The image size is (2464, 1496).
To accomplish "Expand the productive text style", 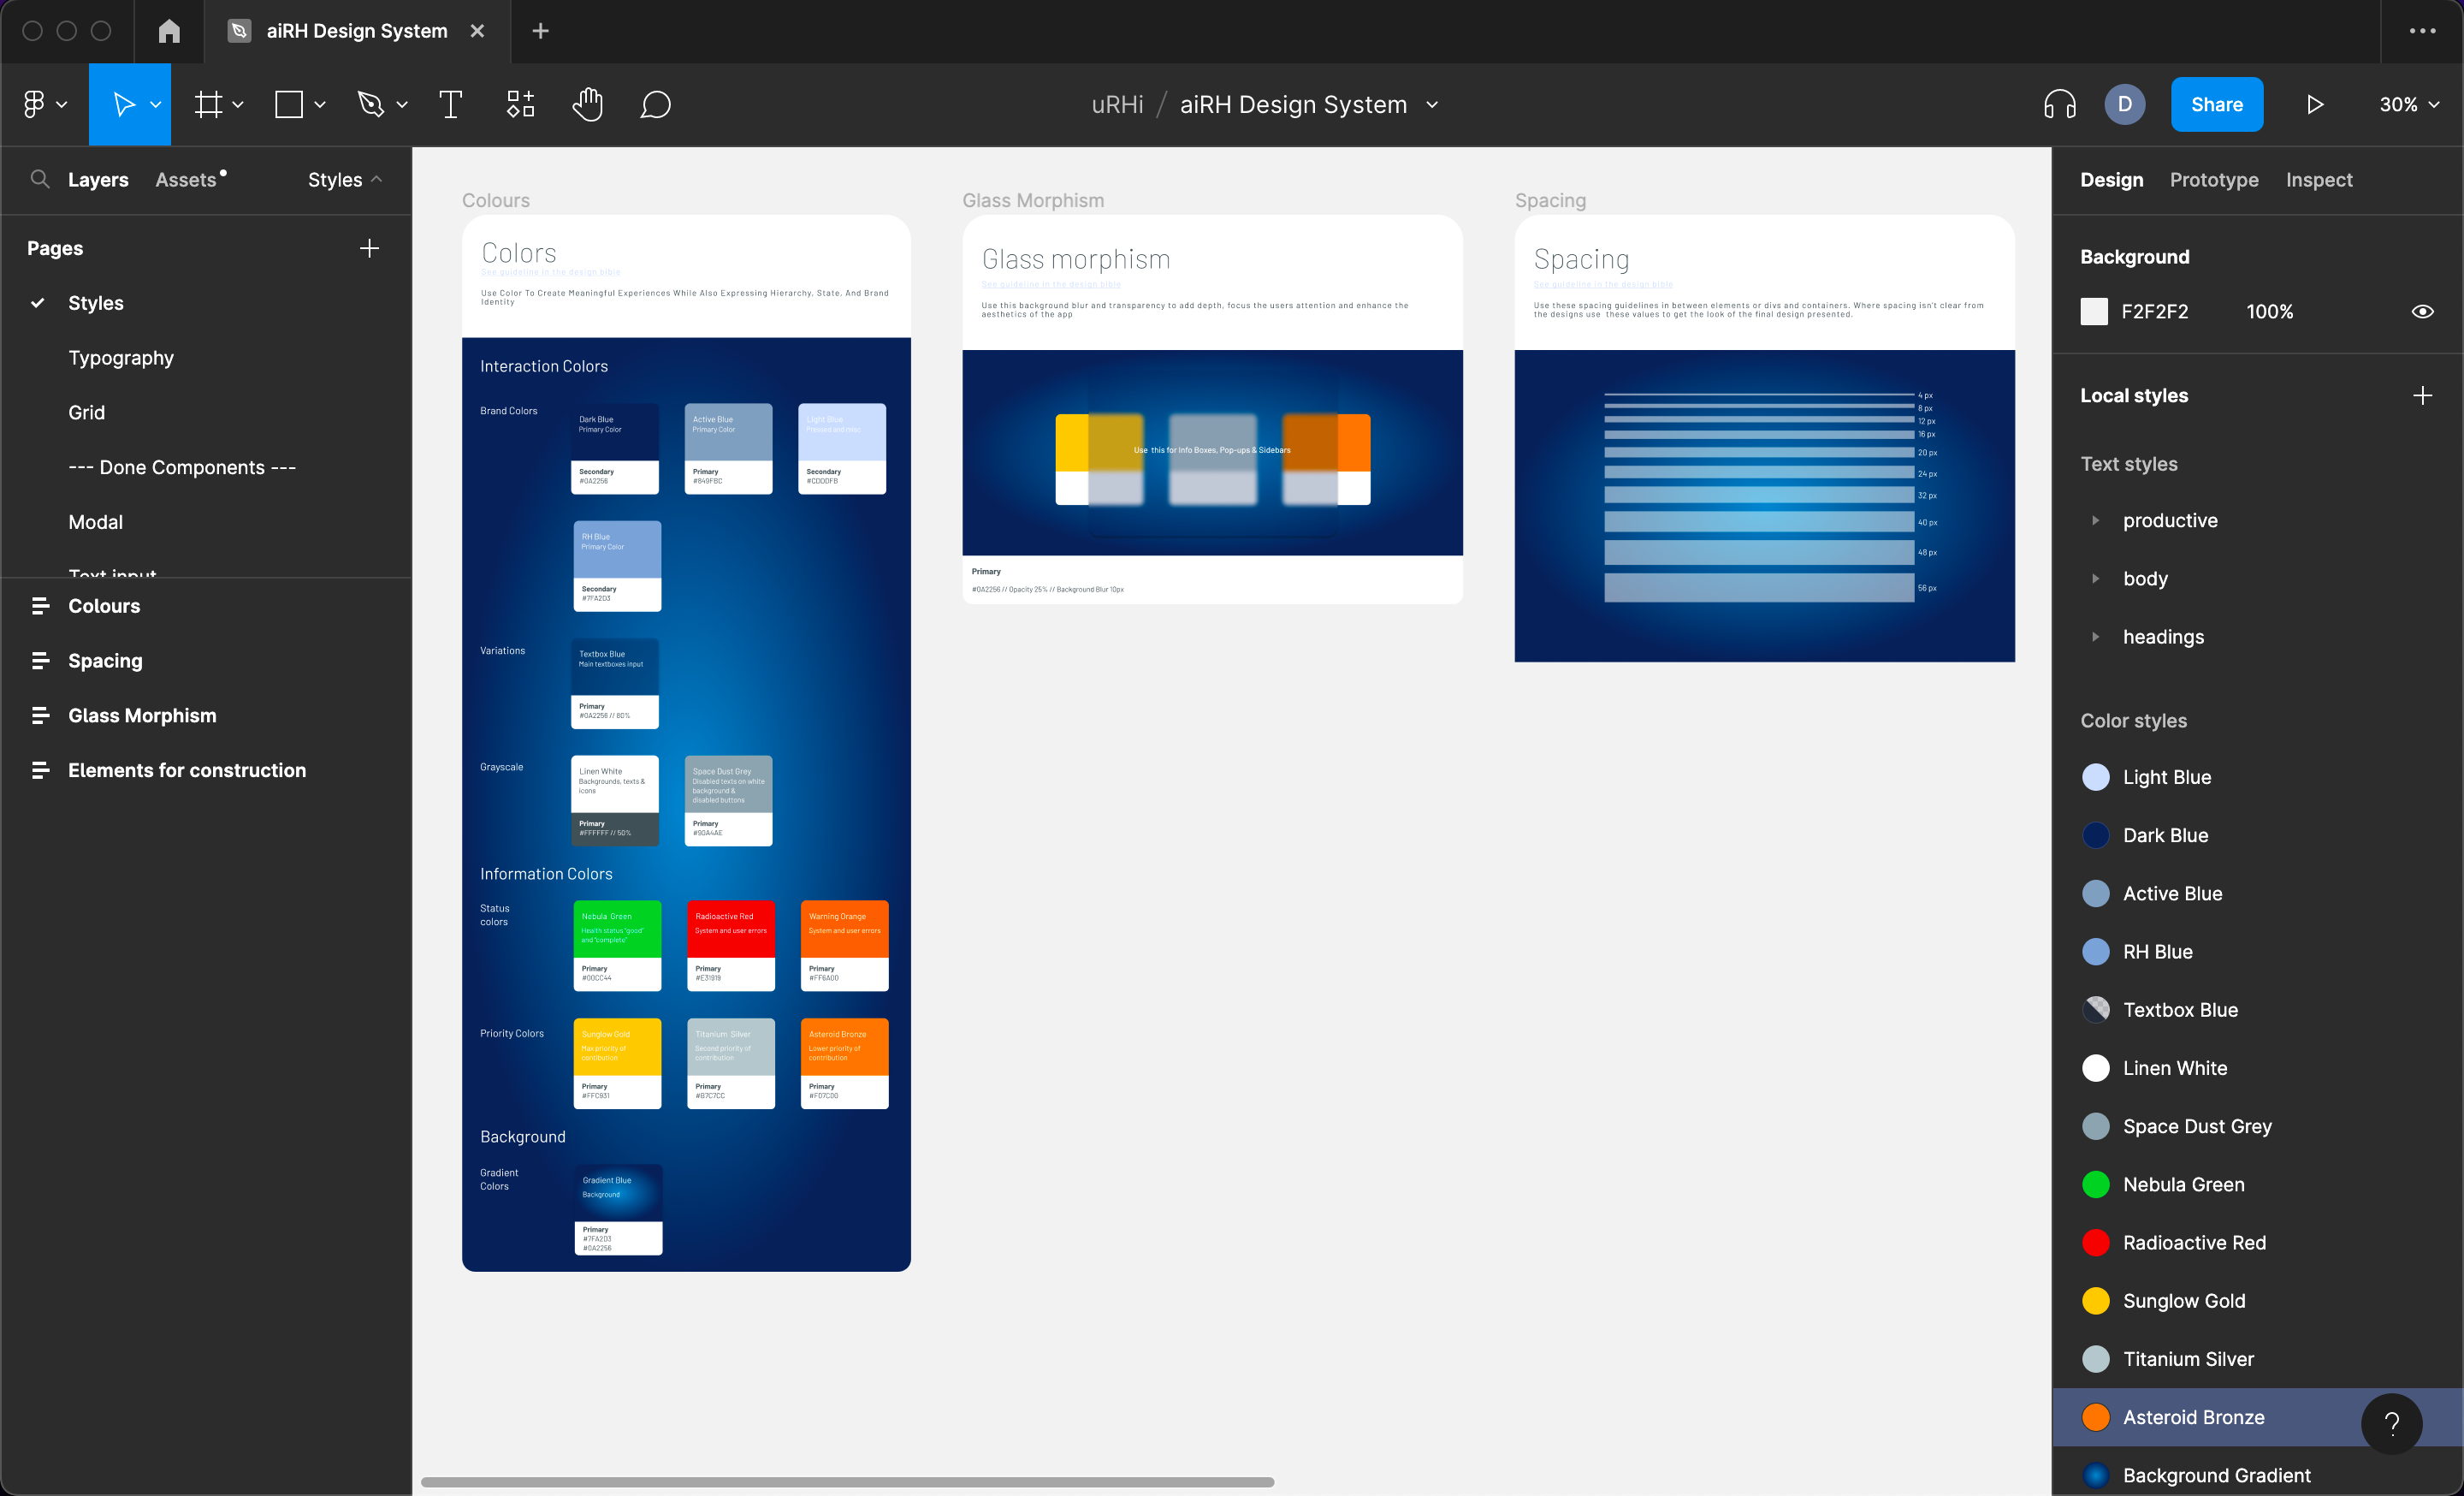I will [2097, 520].
